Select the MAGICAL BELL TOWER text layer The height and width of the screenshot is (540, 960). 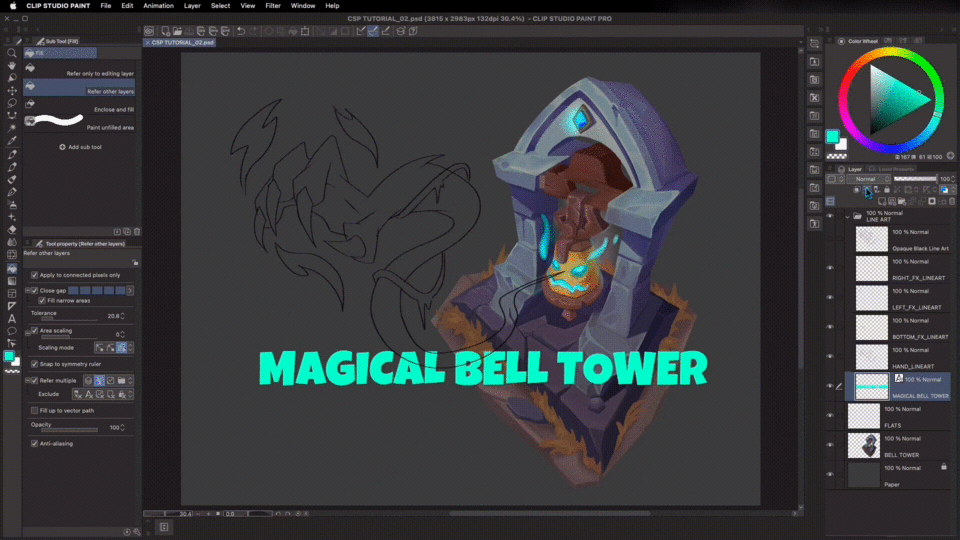[898, 386]
